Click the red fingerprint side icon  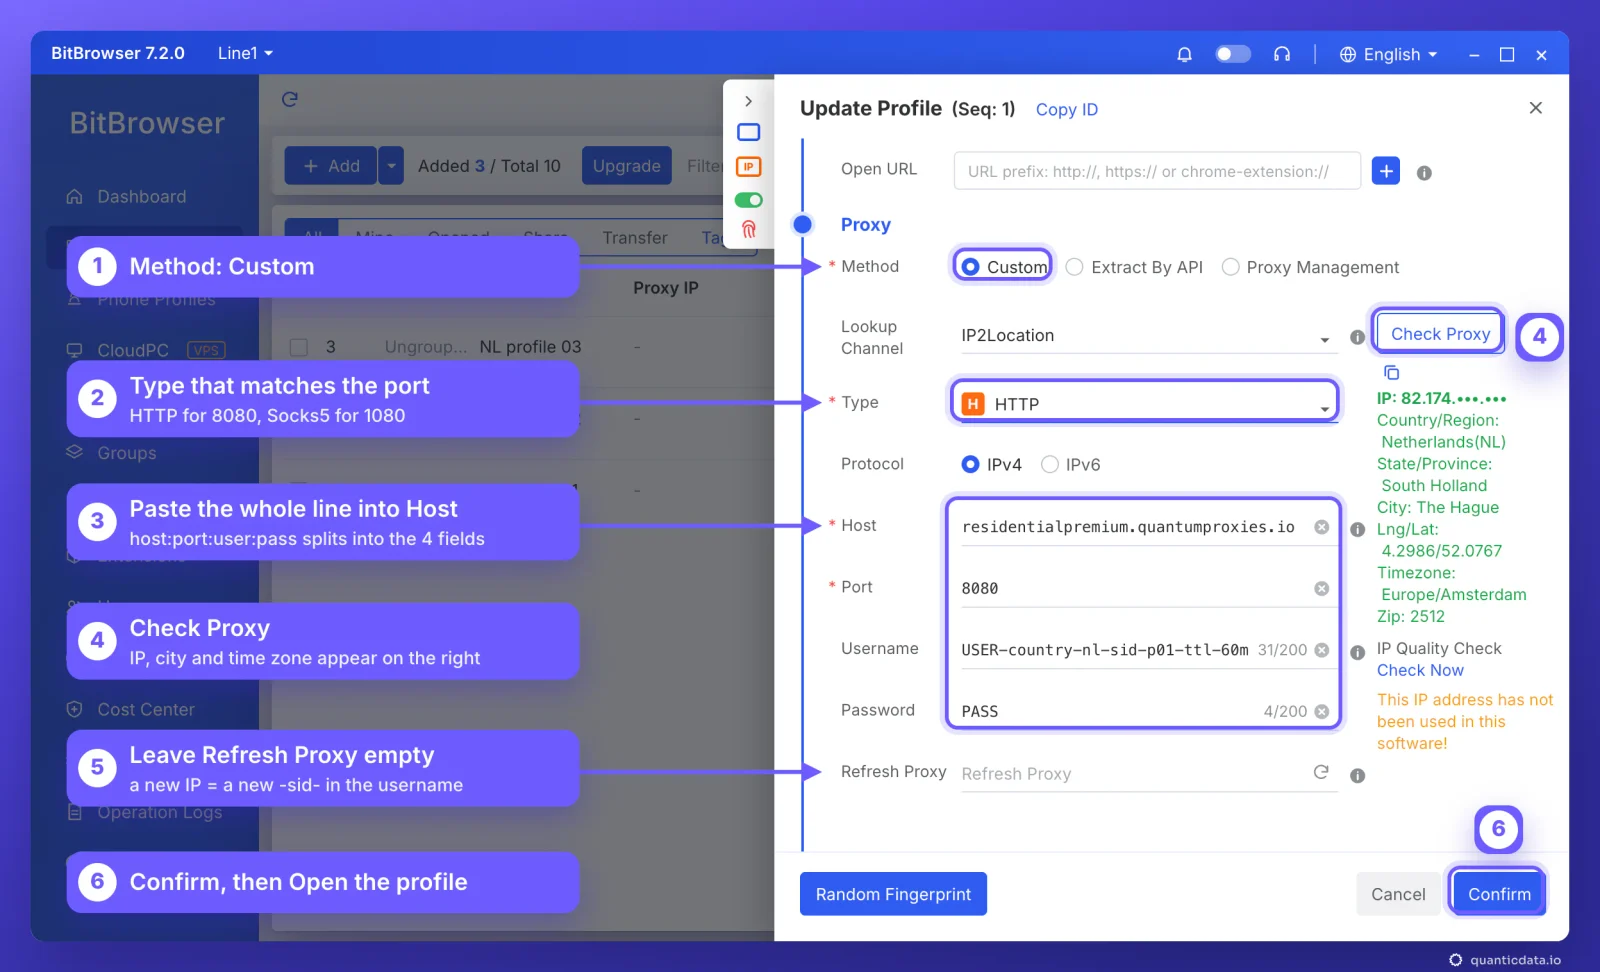tap(748, 229)
